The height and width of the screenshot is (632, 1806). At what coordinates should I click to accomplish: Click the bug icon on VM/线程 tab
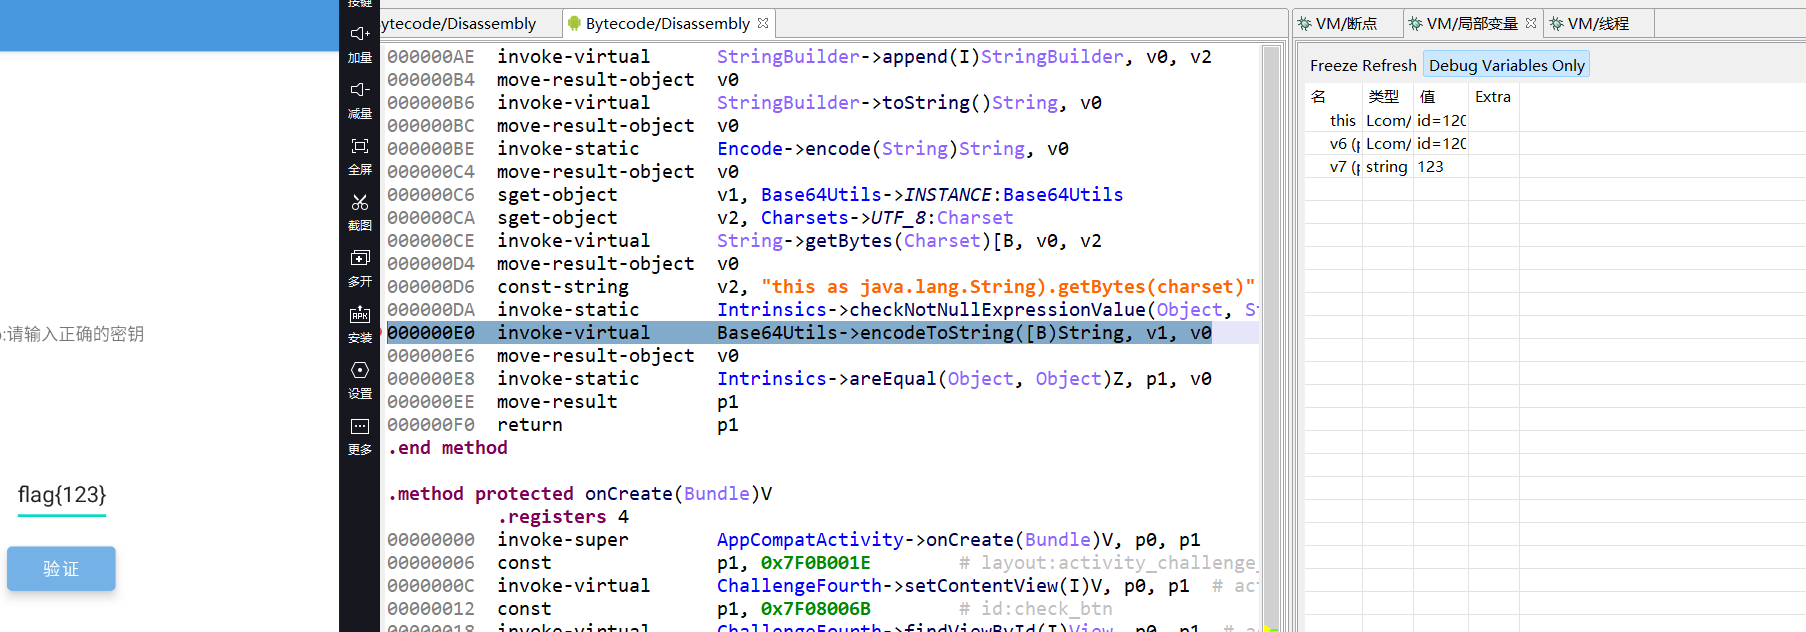1556,23
